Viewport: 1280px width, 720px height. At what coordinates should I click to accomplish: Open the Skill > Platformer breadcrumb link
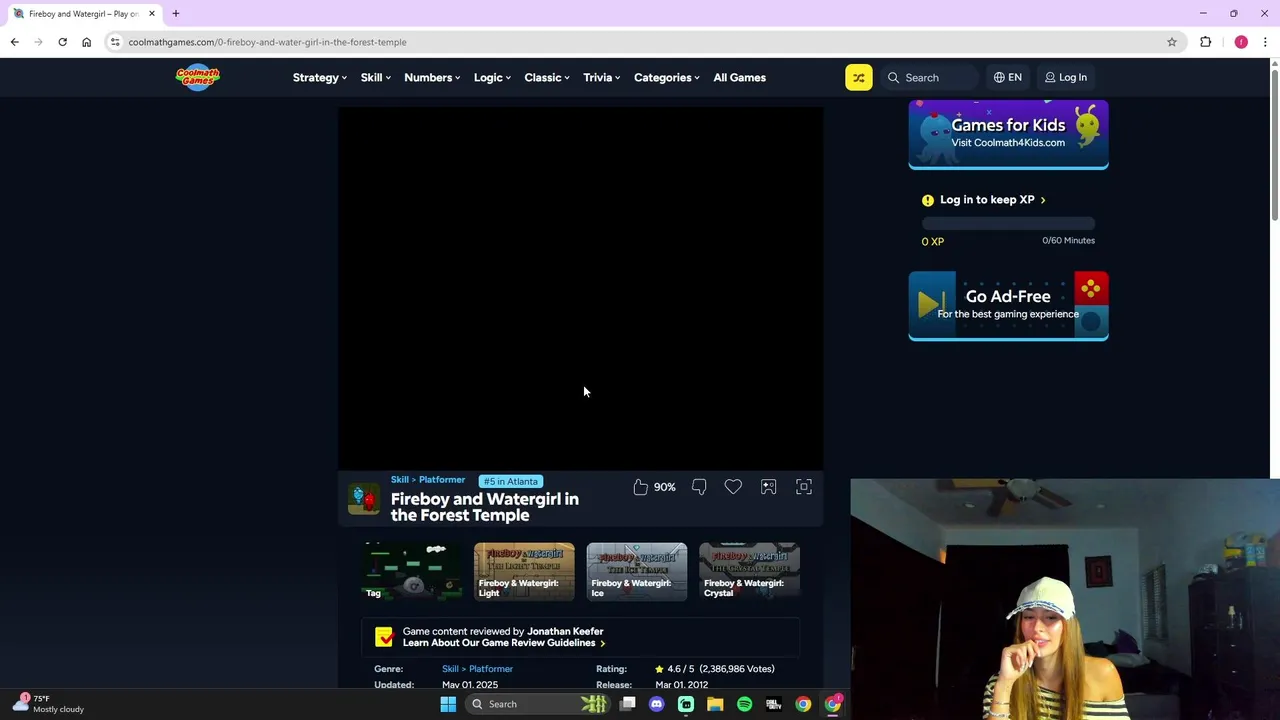coord(428,480)
